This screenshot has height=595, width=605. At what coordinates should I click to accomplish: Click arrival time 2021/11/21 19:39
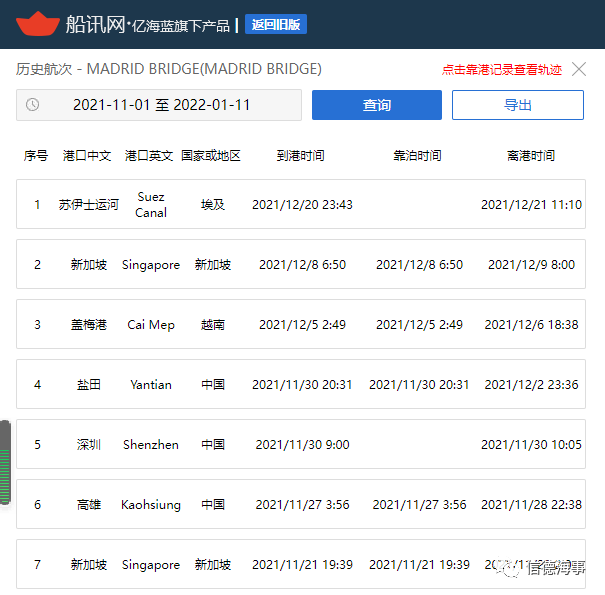302,565
